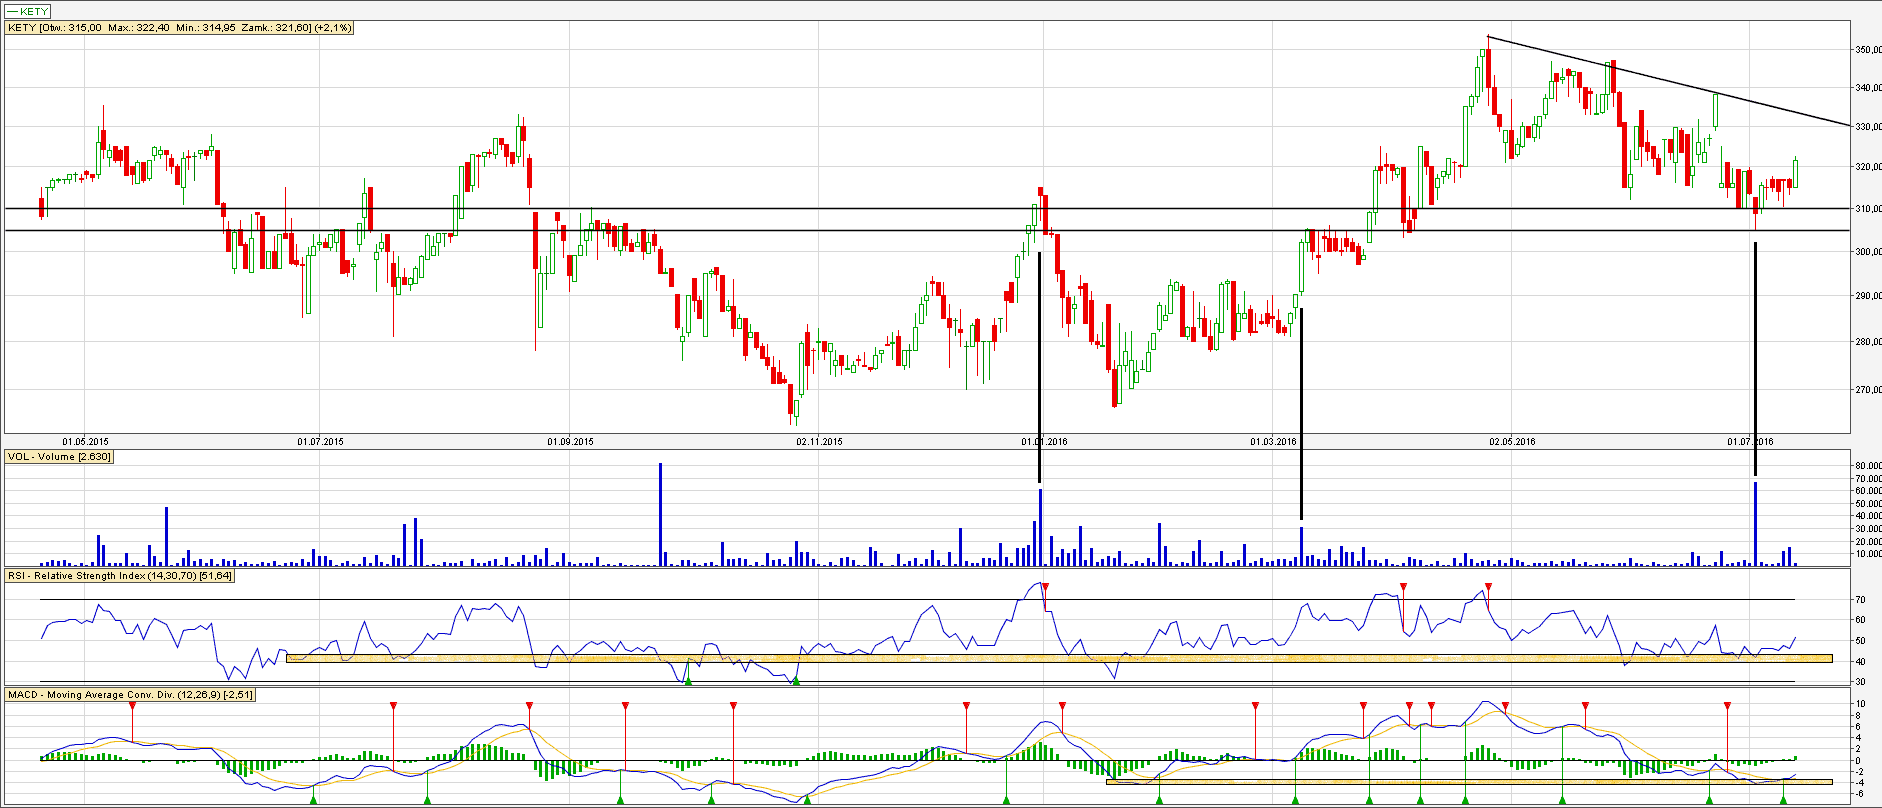Click the first red RSI overbought marker
Image resolution: width=1882 pixels, height=808 pixels.
point(1045,586)
